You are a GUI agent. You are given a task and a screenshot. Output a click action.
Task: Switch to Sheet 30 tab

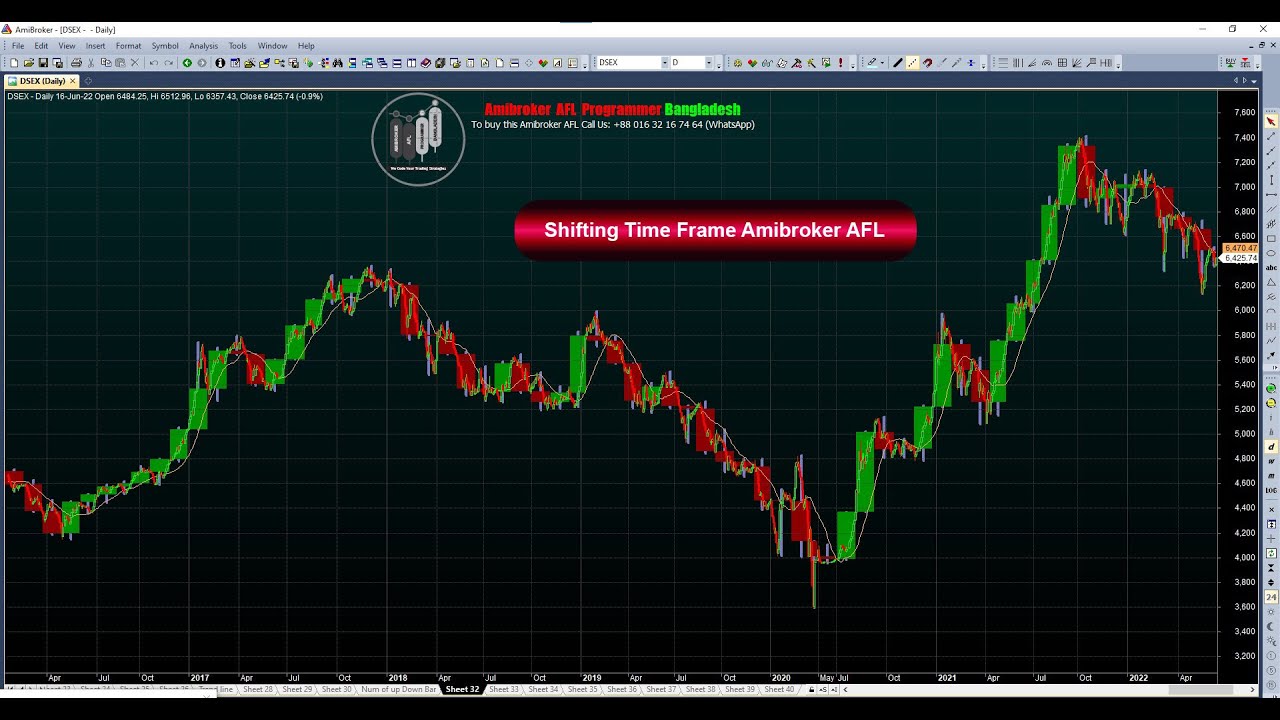point(336,689)
